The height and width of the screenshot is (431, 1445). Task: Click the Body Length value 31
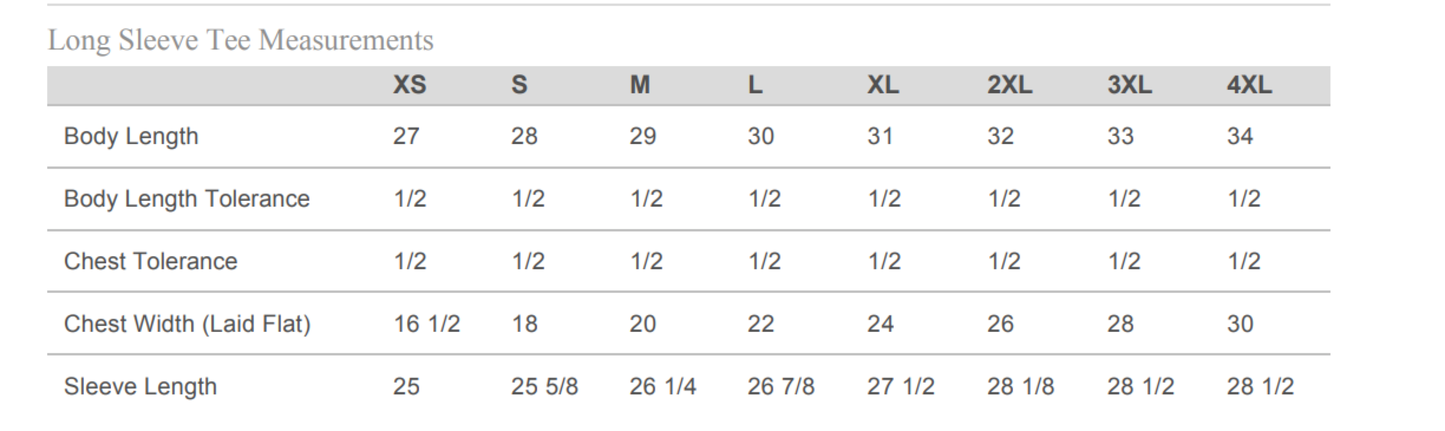(x=880, y=137)
